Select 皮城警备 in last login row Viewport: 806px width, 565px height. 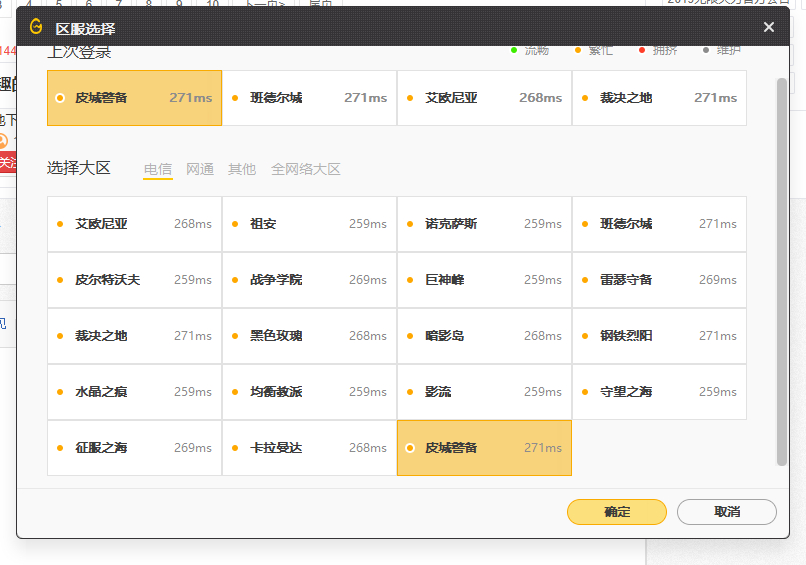(x=135, y=98)
